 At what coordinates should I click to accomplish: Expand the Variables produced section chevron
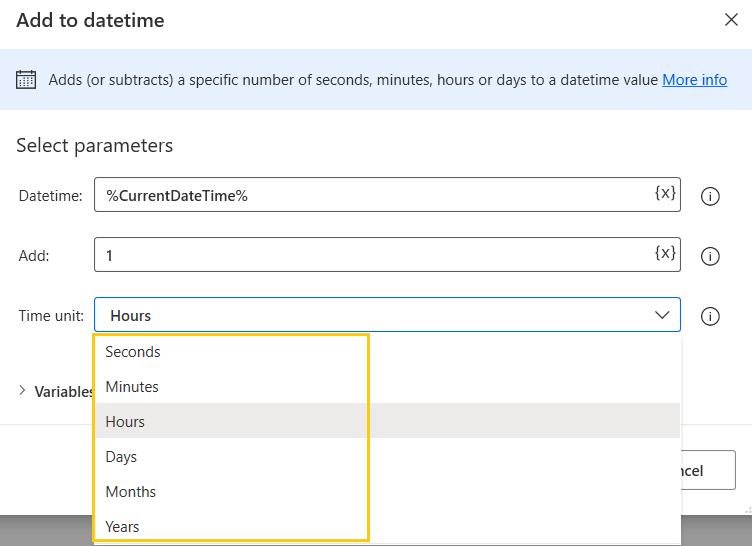point(22,391)
